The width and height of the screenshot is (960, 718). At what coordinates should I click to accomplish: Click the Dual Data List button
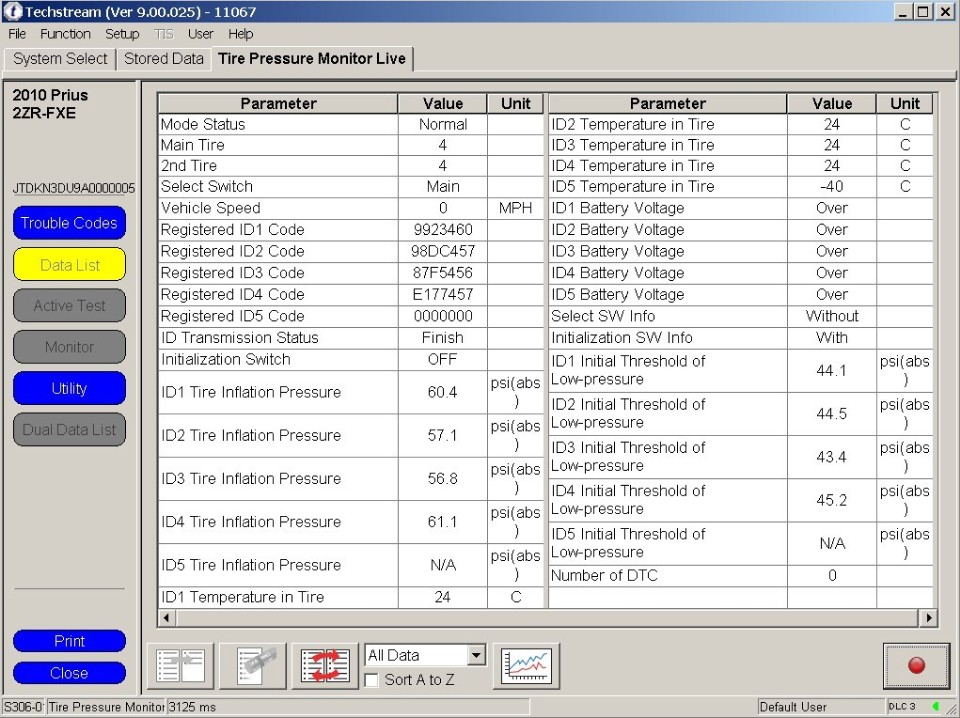click(69, 430)
